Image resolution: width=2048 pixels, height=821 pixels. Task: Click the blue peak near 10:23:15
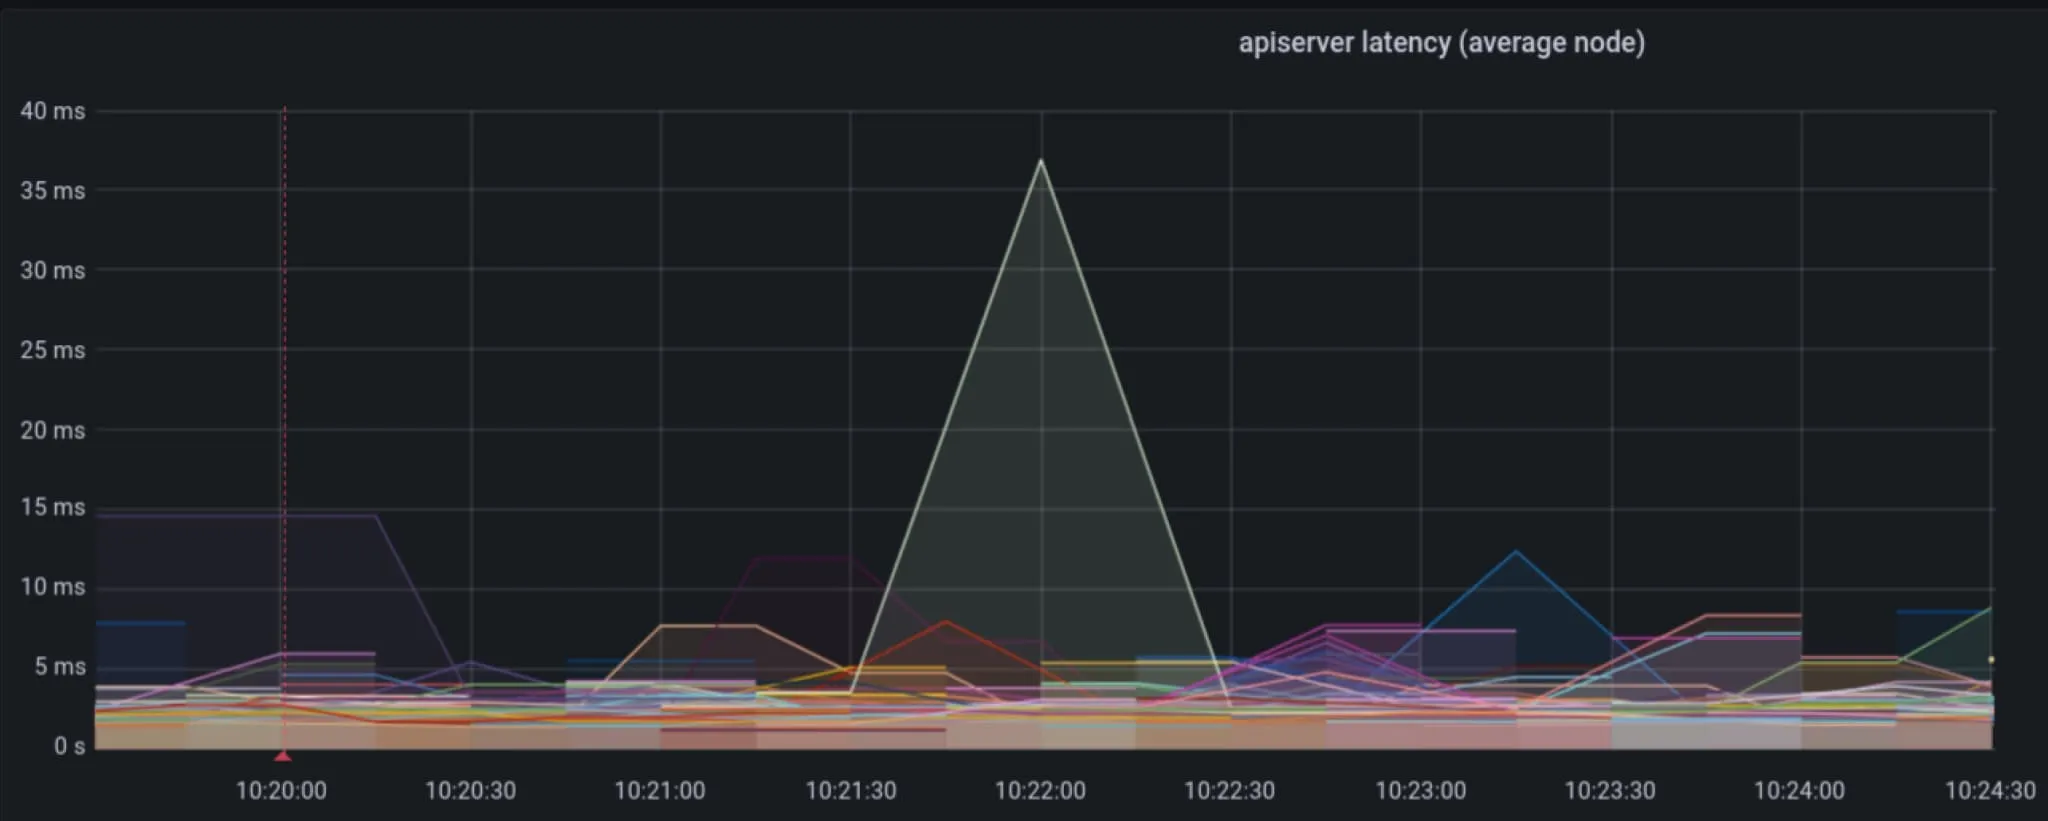[x=1516, y=551]
